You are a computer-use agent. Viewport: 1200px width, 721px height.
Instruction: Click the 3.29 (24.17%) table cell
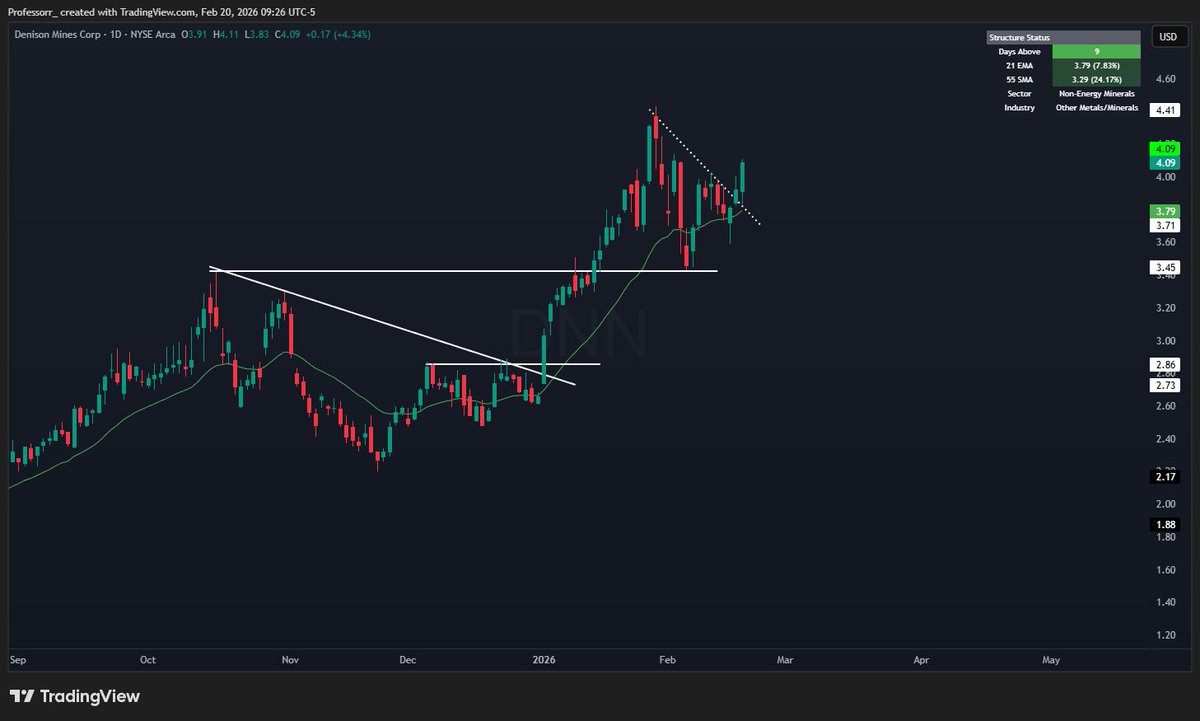pos(1097,78)
